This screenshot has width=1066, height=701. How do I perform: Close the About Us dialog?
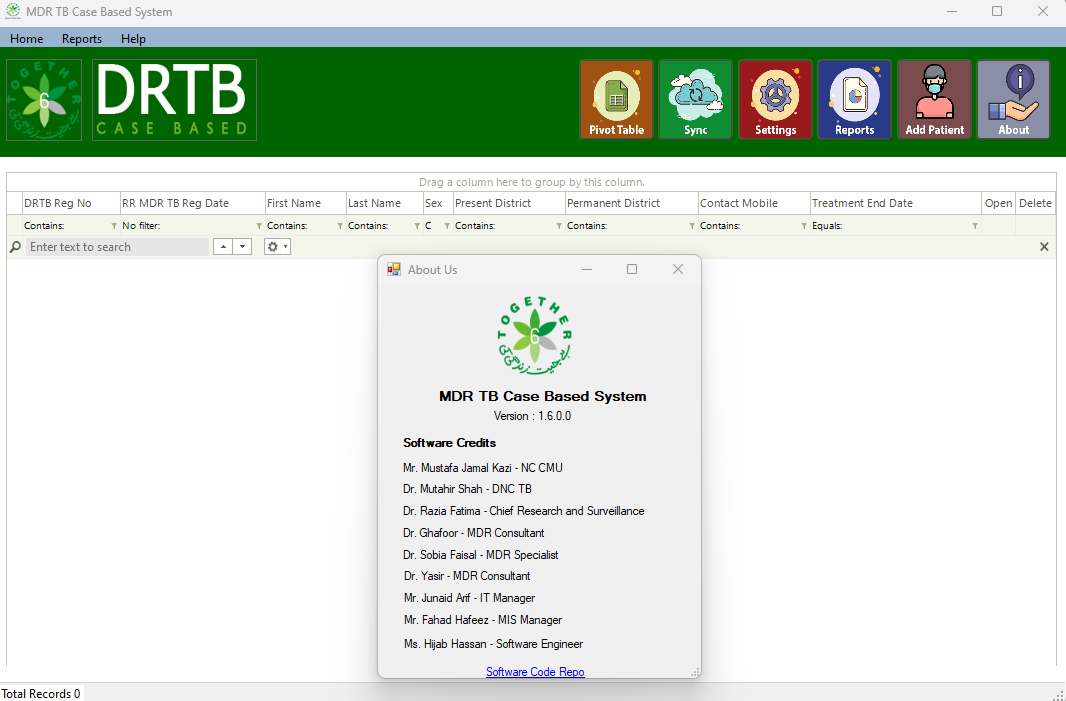click(678, 269)
